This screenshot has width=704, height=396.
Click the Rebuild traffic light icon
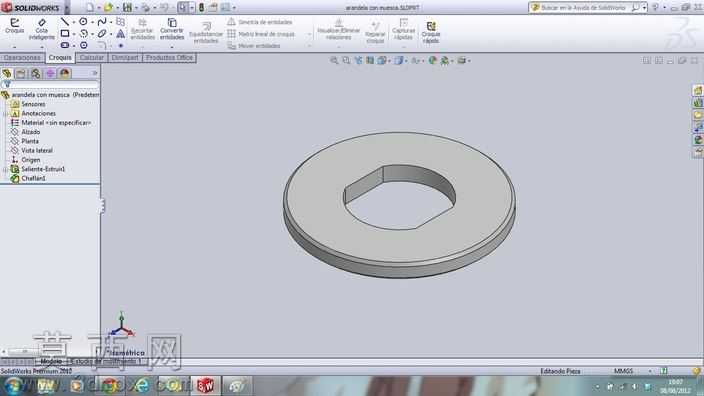(x=201, y=7)
